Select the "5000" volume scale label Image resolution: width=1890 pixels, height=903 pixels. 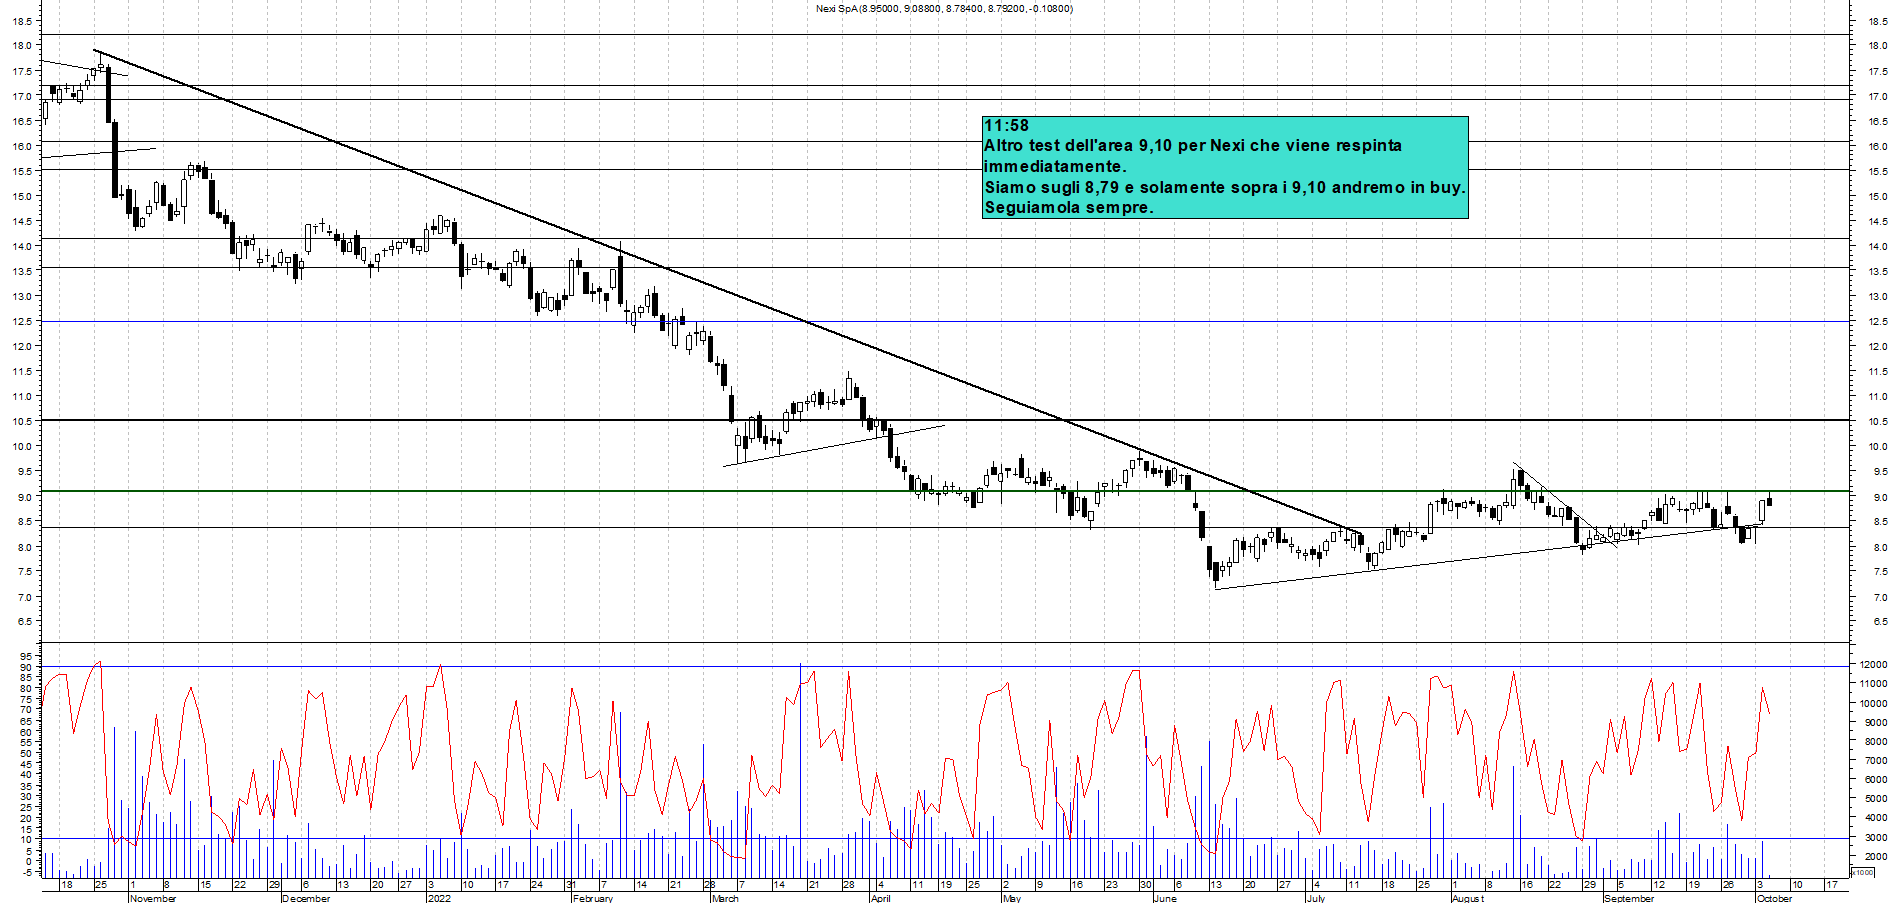click(x=1875, y=799)
